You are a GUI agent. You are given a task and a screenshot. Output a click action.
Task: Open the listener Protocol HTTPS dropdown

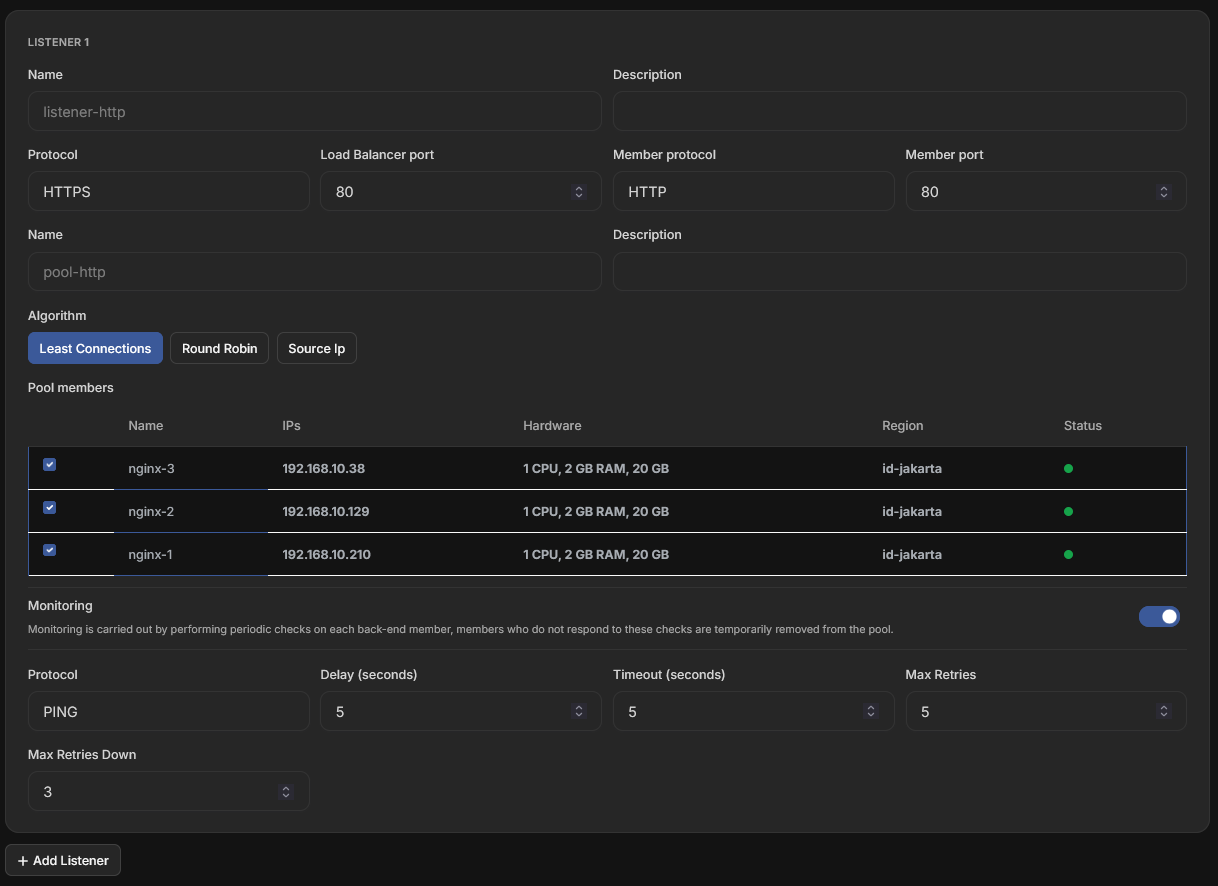(169, 191)
